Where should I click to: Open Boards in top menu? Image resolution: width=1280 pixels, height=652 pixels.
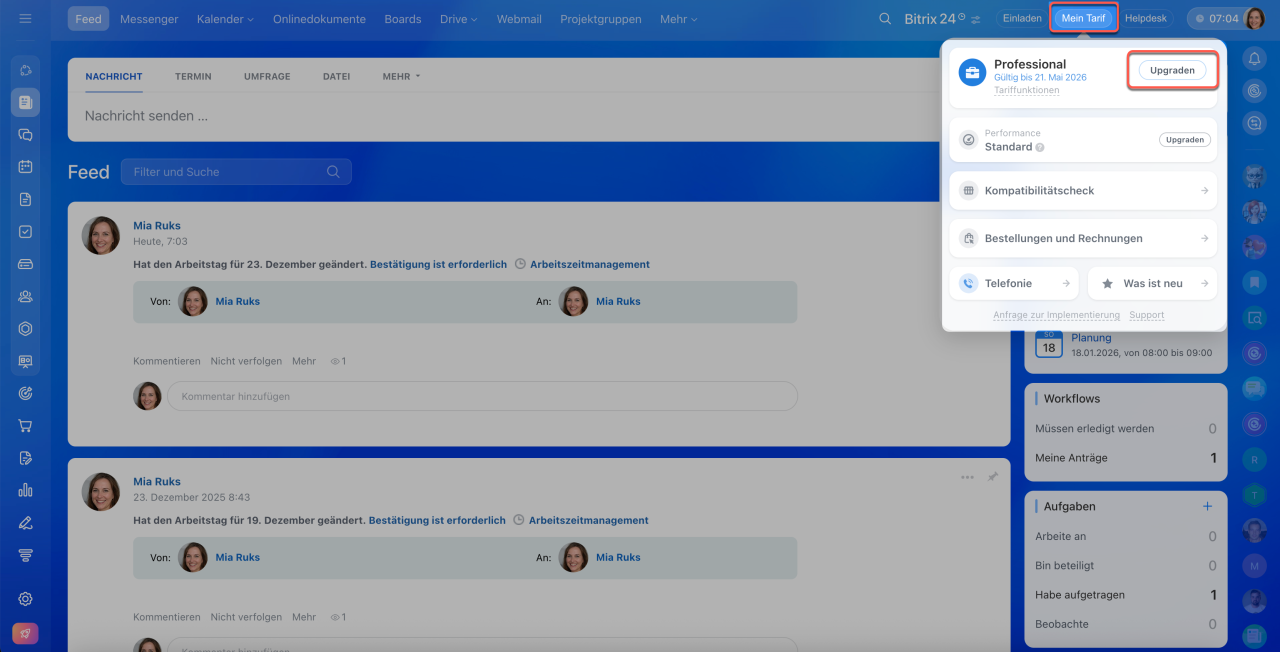click(403, 19)
